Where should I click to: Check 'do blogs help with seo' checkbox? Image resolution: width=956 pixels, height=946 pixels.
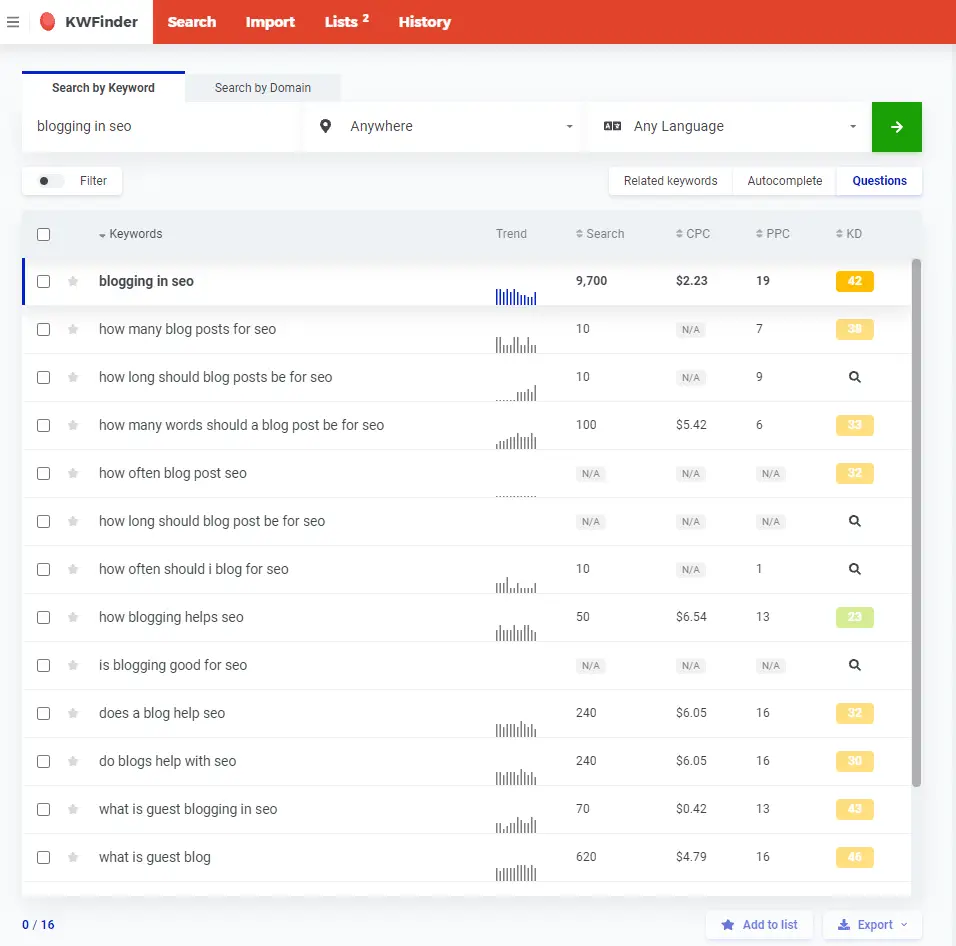[x=43, y=761]
